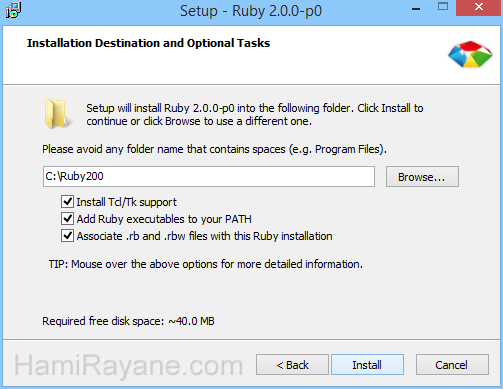503x389 pixels.
Task: Click the Browse... button
Action: (422, 177)
